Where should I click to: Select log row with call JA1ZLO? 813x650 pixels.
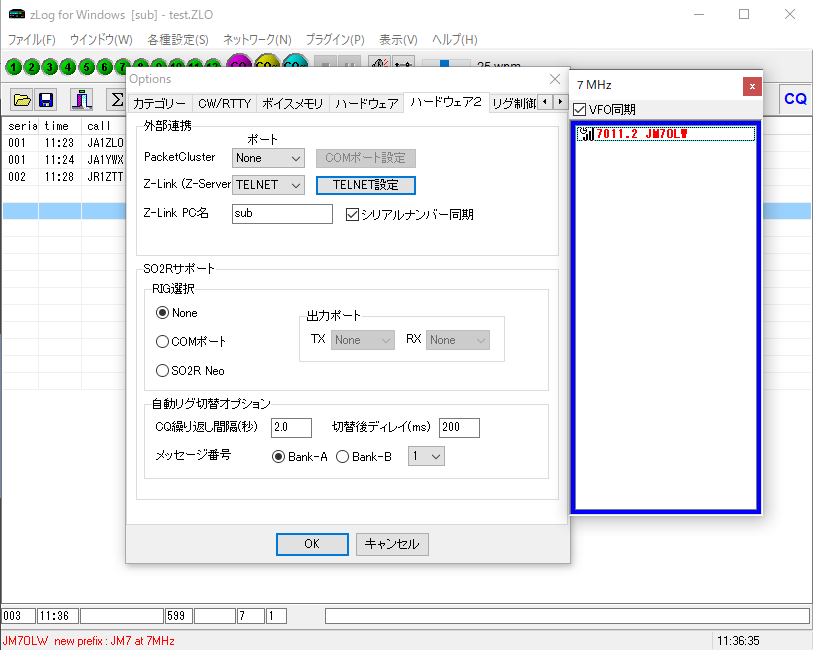[65, 143]
